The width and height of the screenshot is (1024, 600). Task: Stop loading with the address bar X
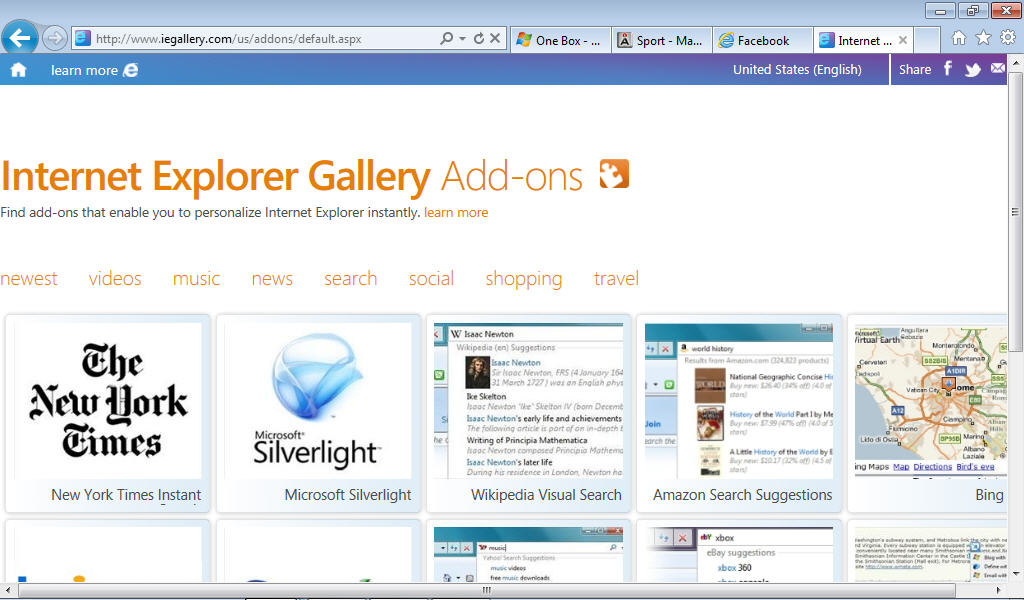pyautogui.click(x=495, y=39)
